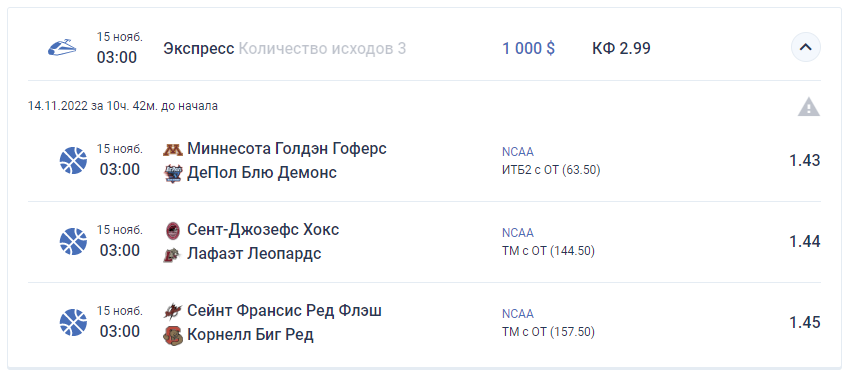Click basketball icon for Сейнт Франсис match

click(73, 322)
